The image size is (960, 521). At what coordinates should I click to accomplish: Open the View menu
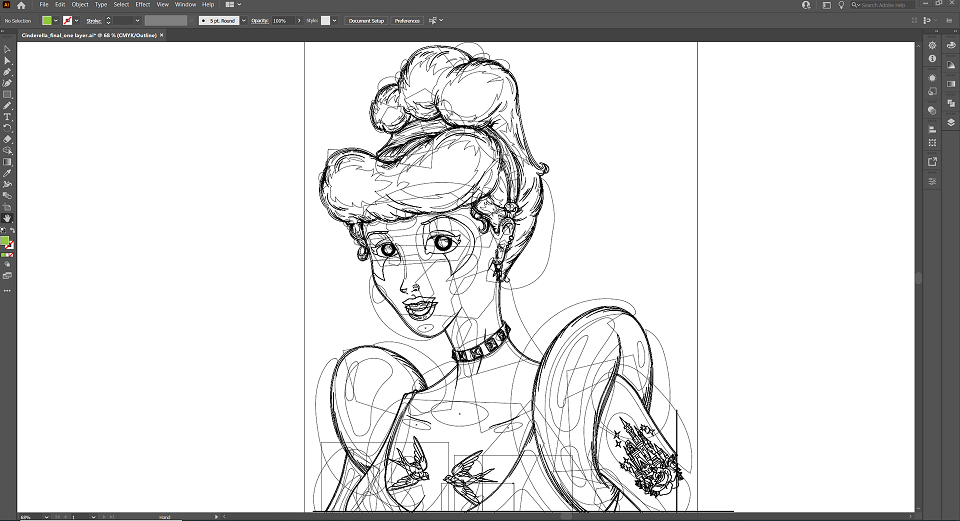(162, 4)
